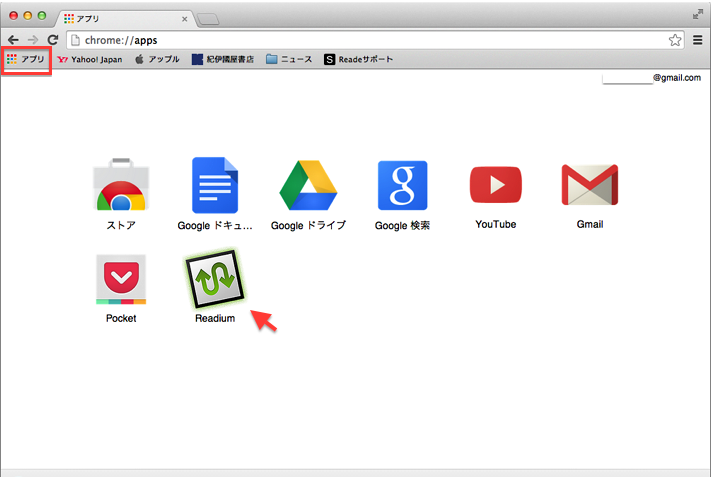Image resolution: width=711 pixels, height=479 pixels.
Task: Click the ストア label text
Action: tap(121, 225)
